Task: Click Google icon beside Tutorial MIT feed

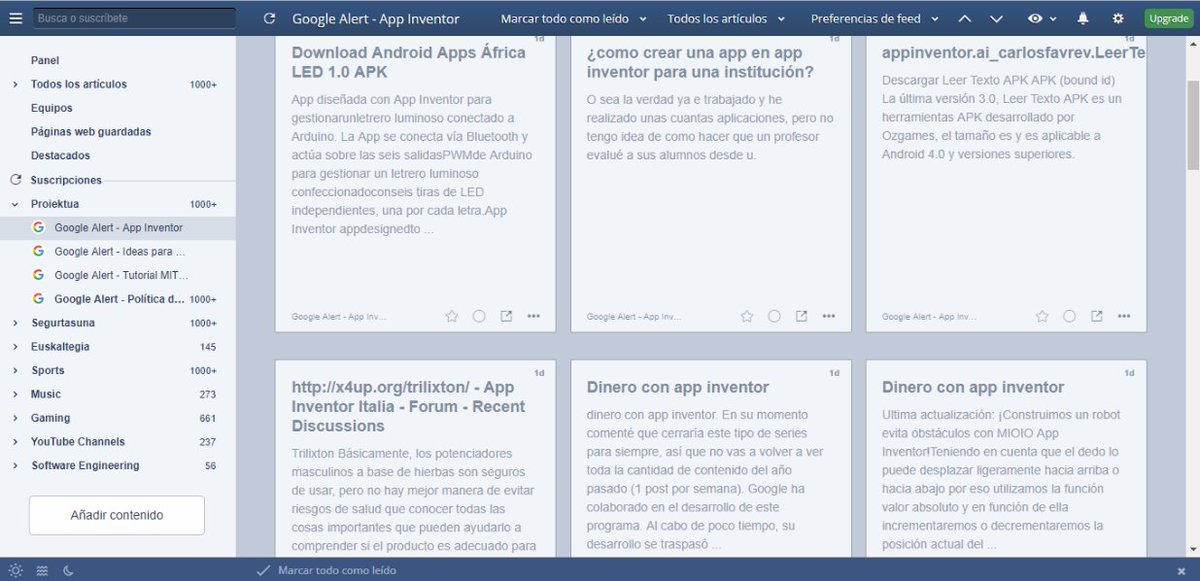Action: [x=38, y=275]
